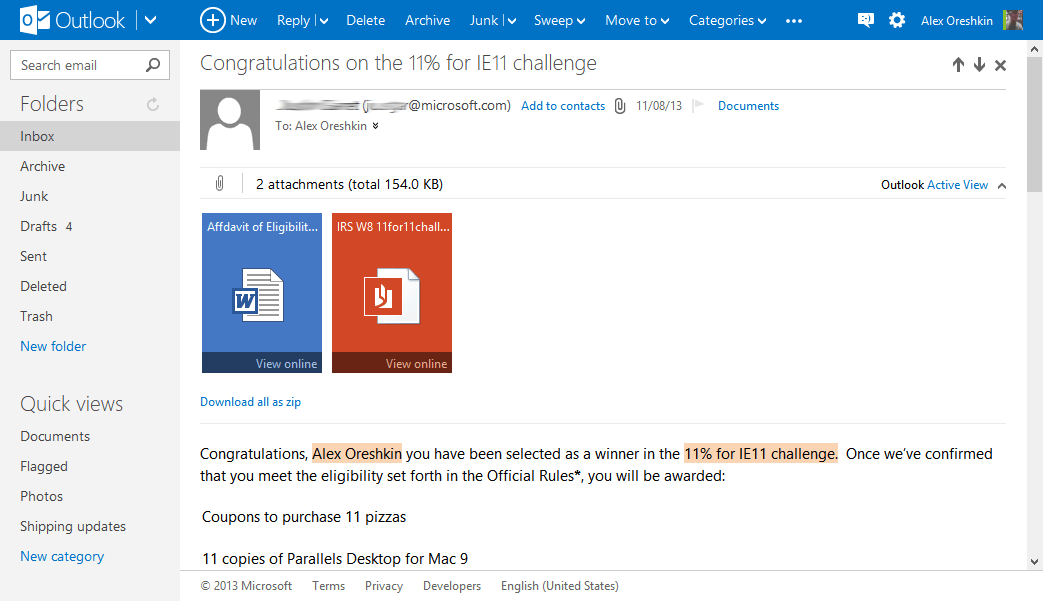
Task: Click the Reply button
Action: pyautogui.click(x=293, y=21)
